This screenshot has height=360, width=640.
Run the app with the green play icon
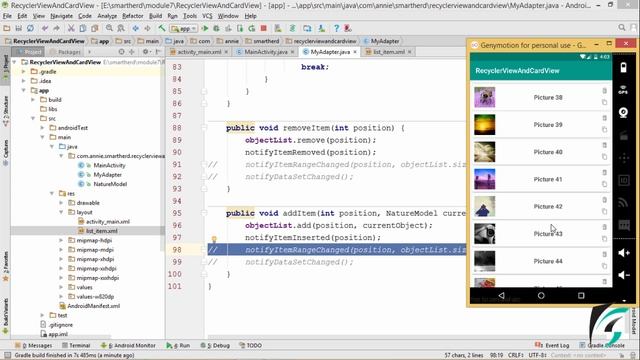coord(205,28)
